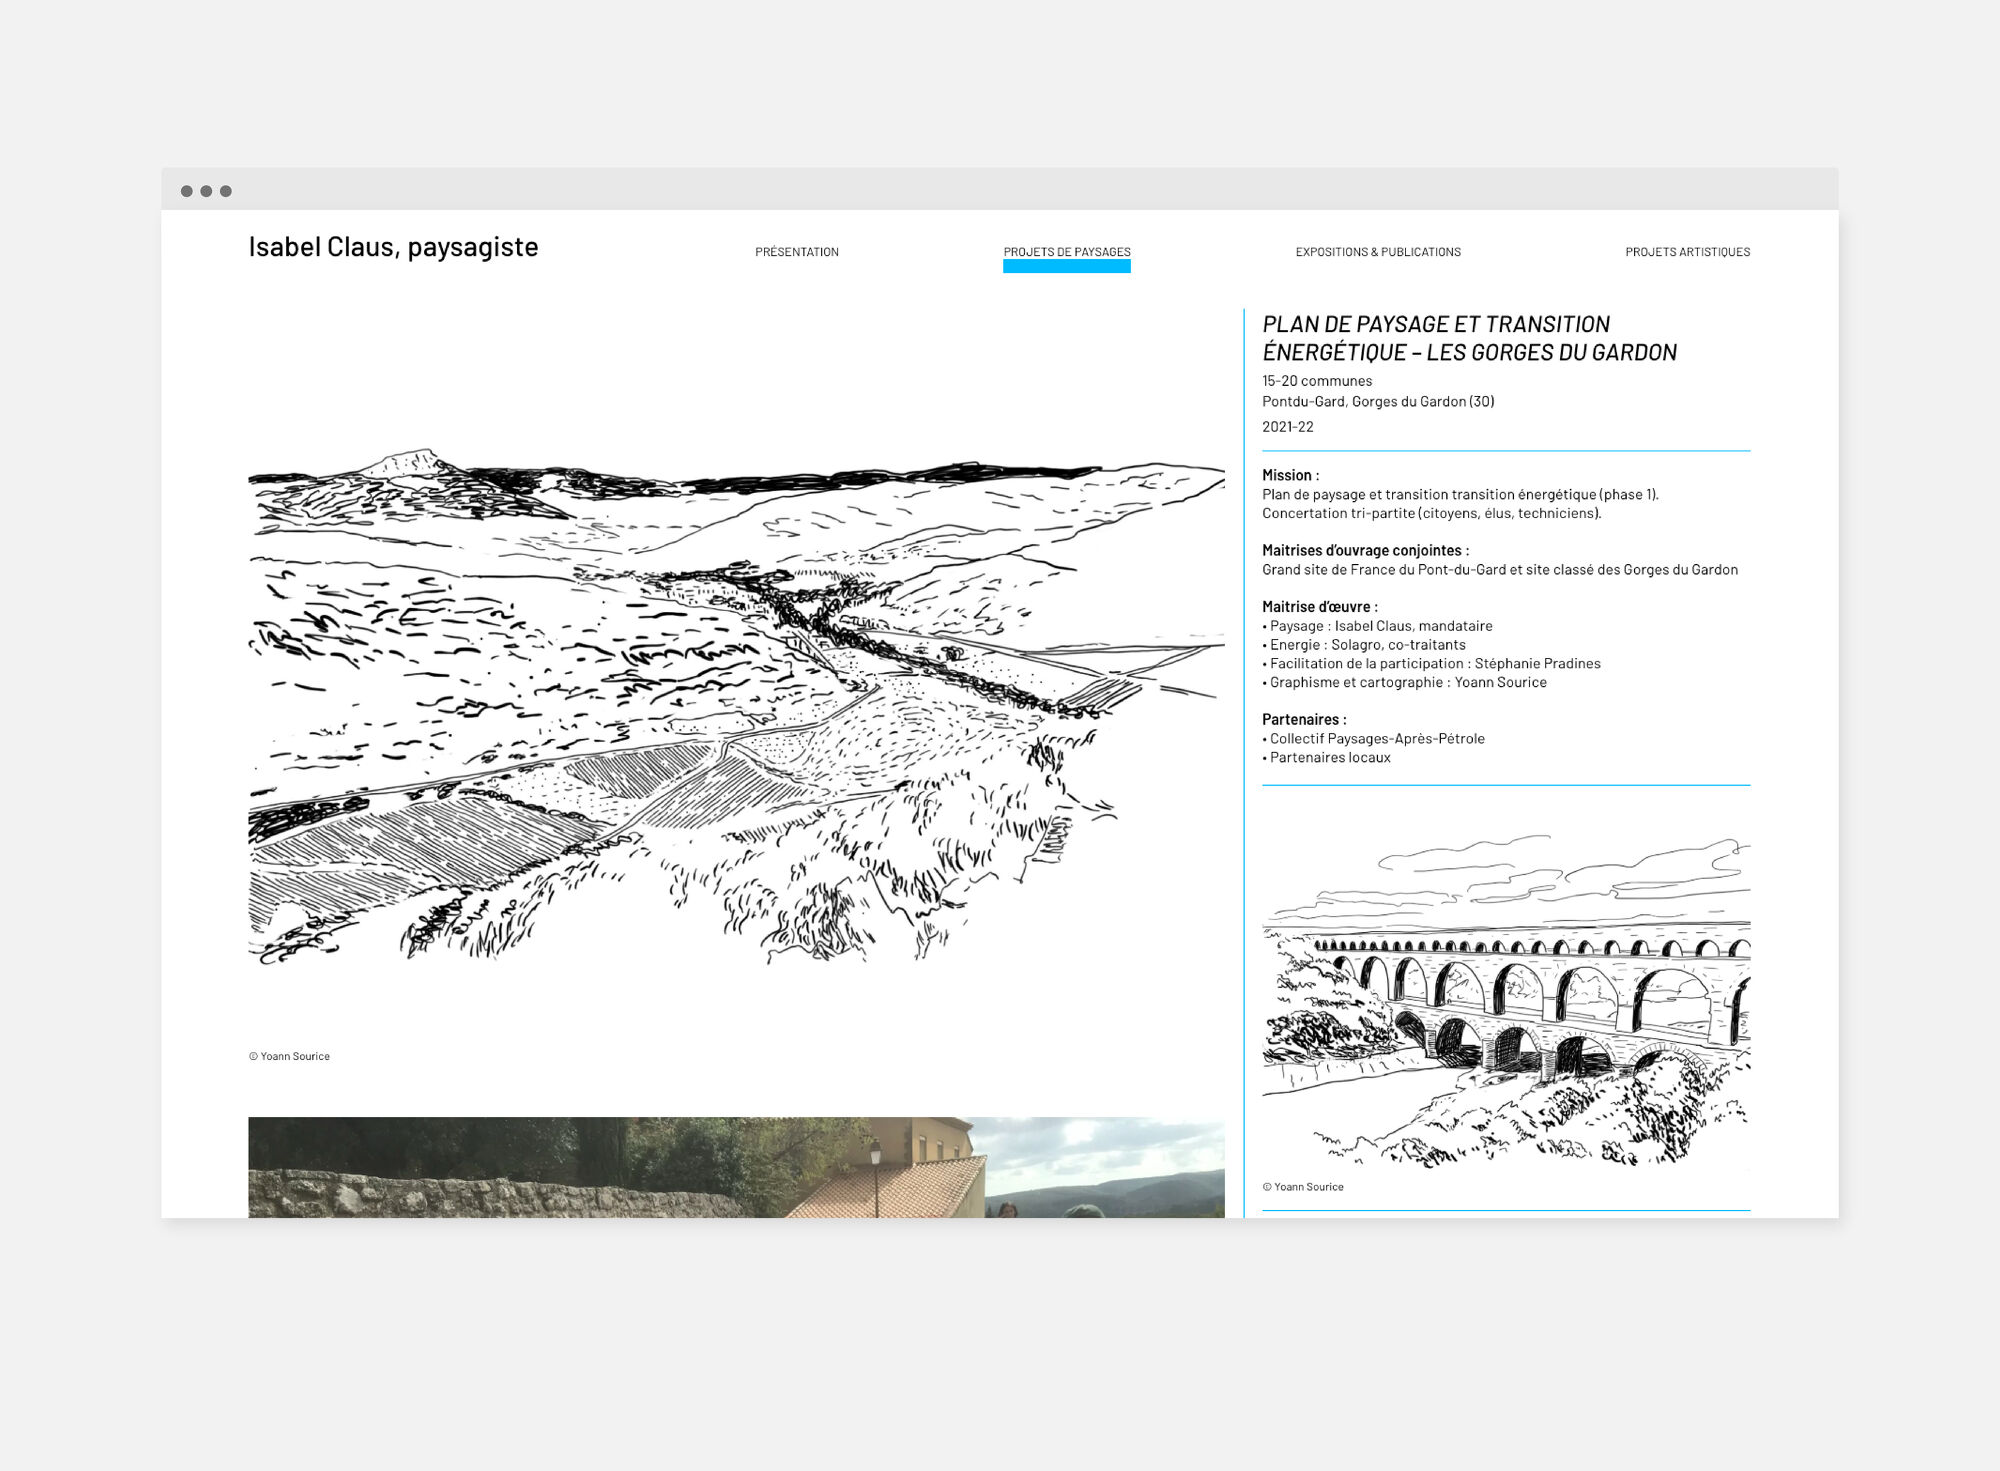The width and height of the screenshot is (2000, 1471).
Task: Click 'Pontdu-Gard, Gorges du Gardon (30)' line
Action: point(1378,402)
